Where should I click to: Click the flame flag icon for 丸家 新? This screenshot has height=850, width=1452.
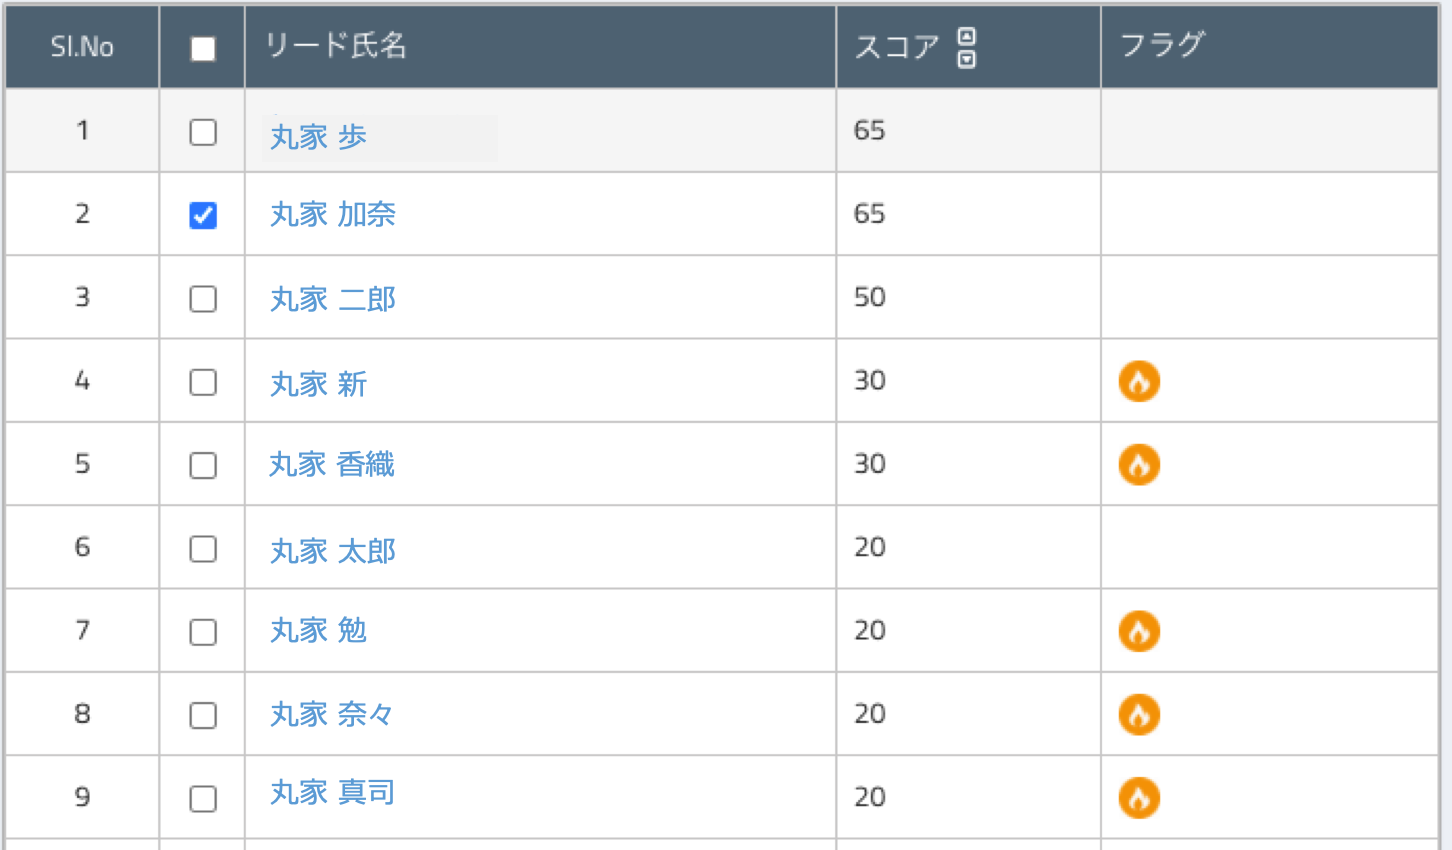1139,381
